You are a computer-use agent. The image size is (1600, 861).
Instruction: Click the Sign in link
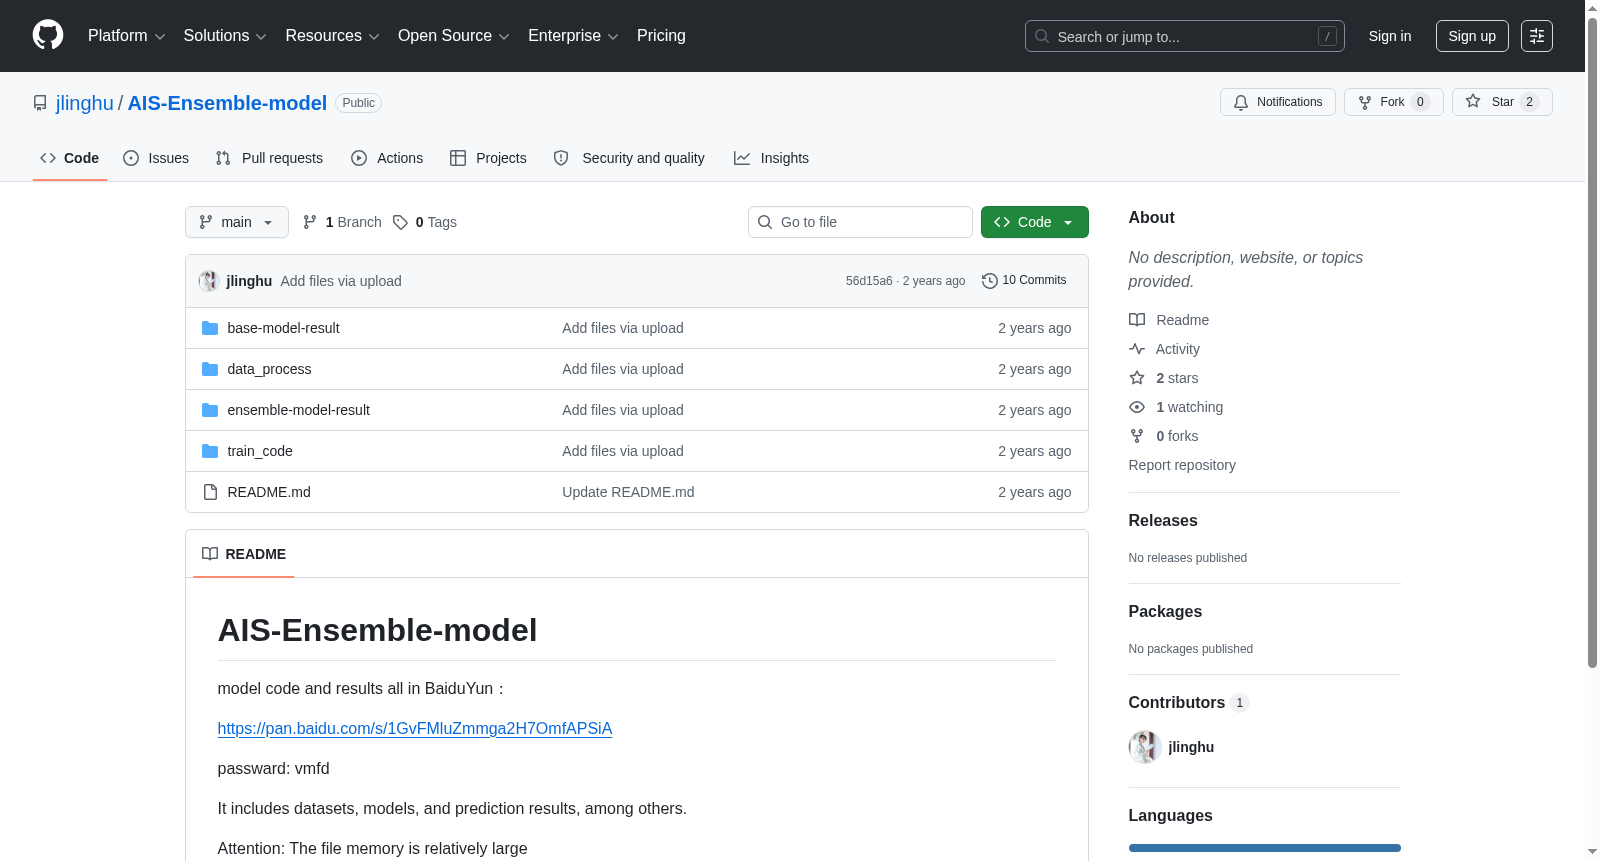(1390, 36)
